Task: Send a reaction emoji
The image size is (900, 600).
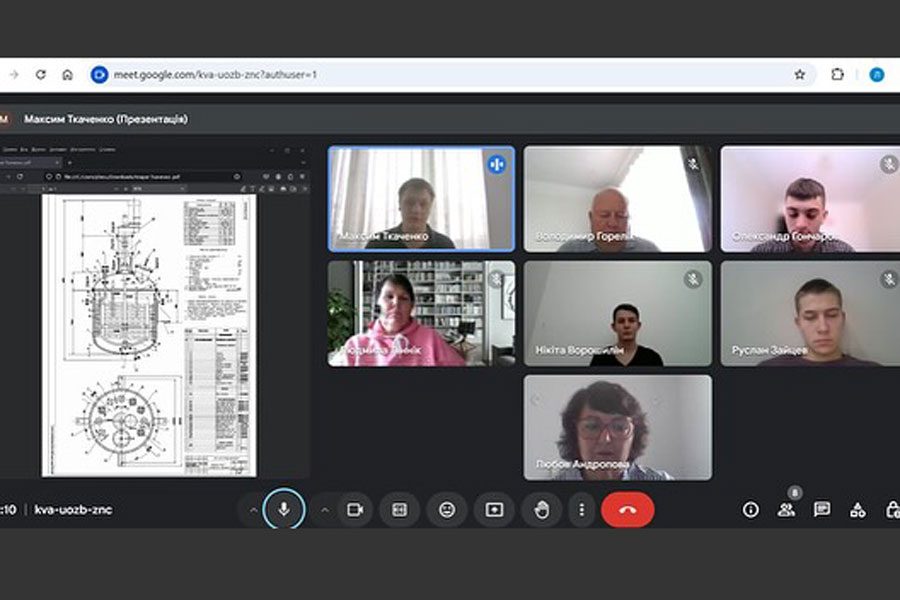Action: pos(447,509)
